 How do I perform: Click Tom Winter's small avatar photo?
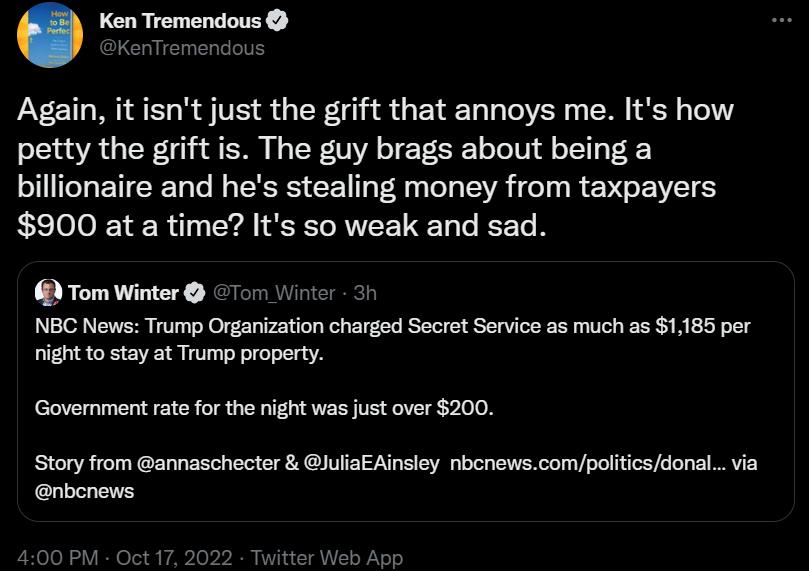click(x=48, y=292)
